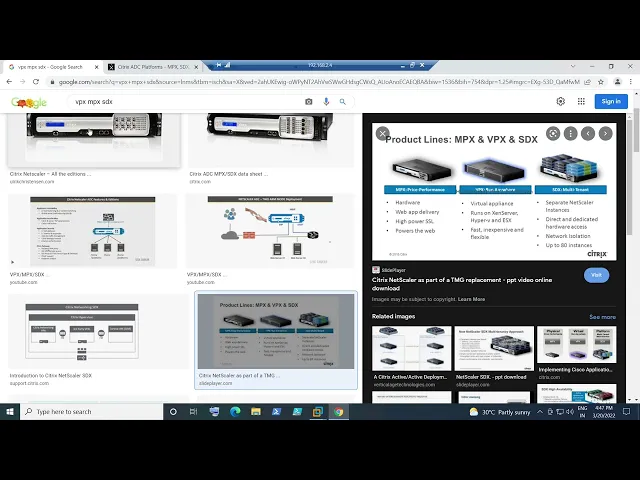The height and width of the screenshot is (480, 640).
Task: Open PowerShell from taskbar
Action: pos(276,412)
